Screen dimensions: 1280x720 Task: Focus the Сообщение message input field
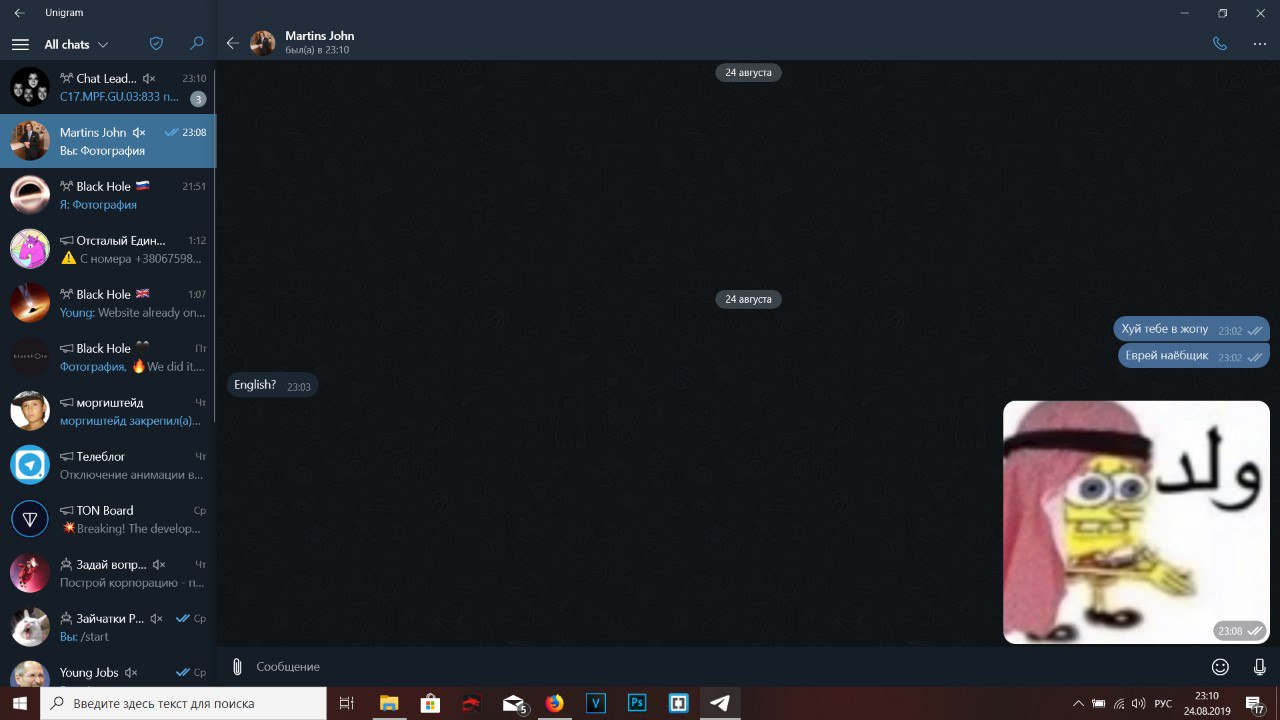726,666
